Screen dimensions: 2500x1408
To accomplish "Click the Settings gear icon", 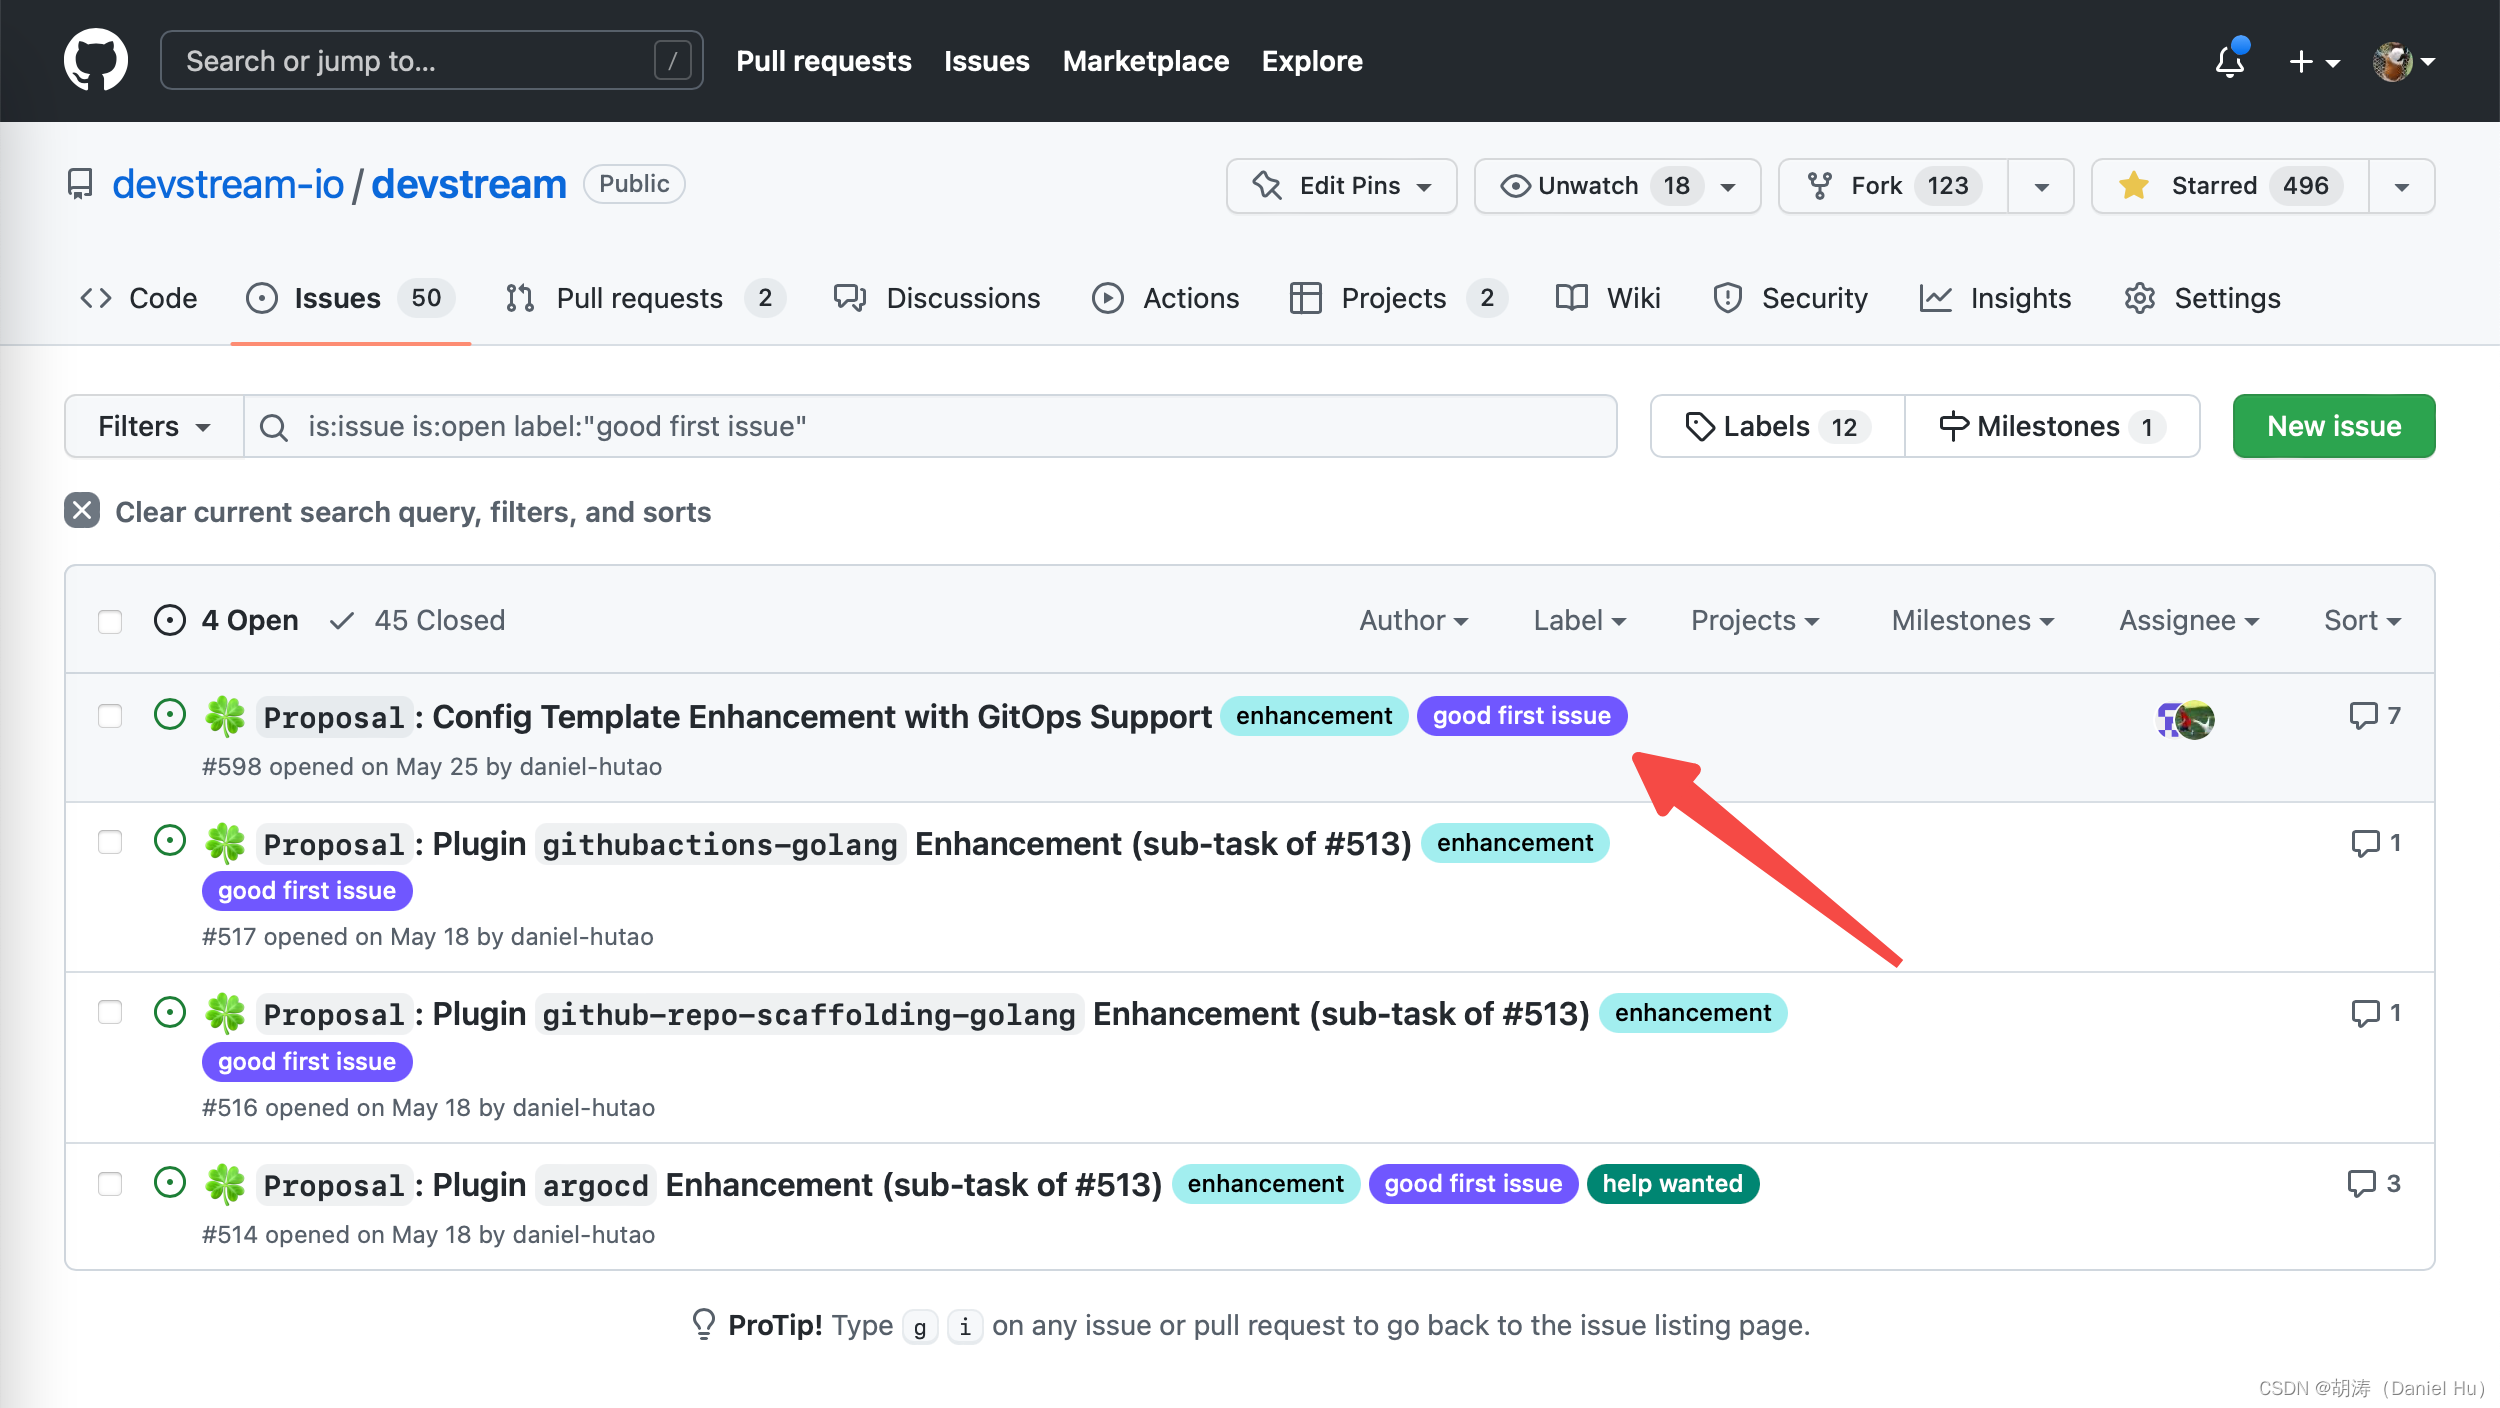I will pos(2141,297).
